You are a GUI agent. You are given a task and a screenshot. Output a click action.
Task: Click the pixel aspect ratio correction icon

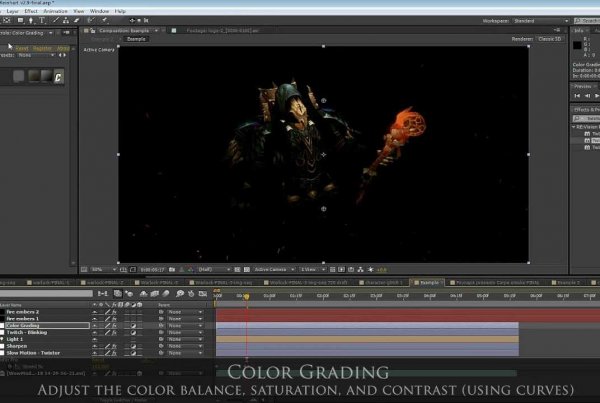coord(333,270)
